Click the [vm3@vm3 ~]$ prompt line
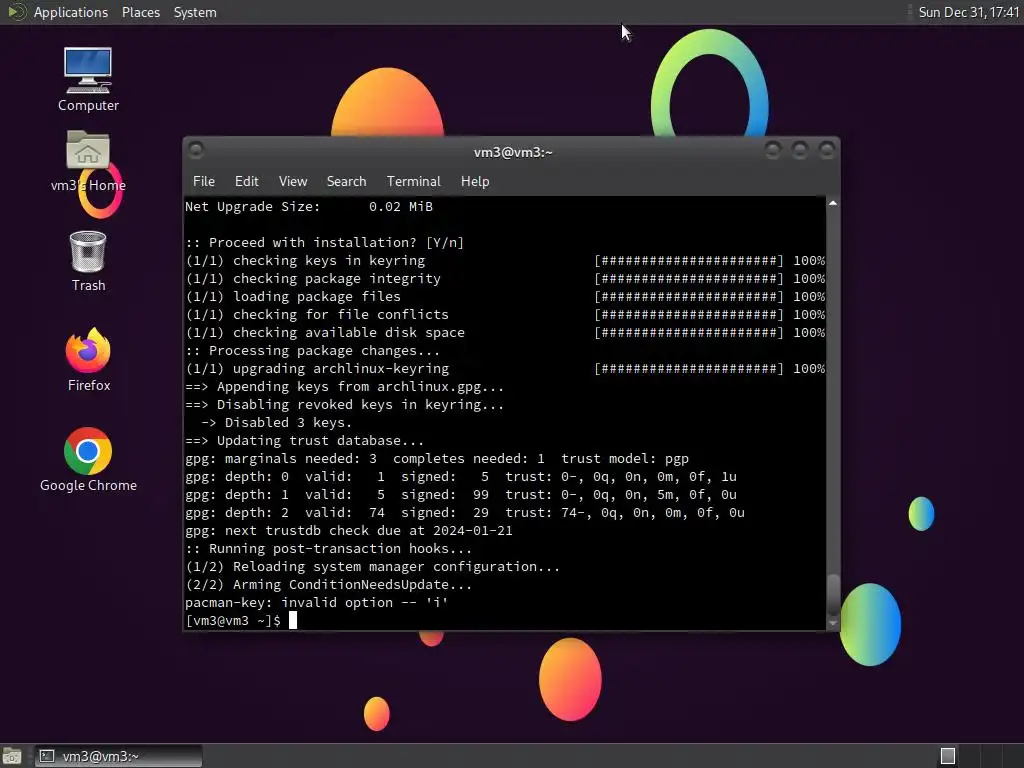 [x=233, y=620]
